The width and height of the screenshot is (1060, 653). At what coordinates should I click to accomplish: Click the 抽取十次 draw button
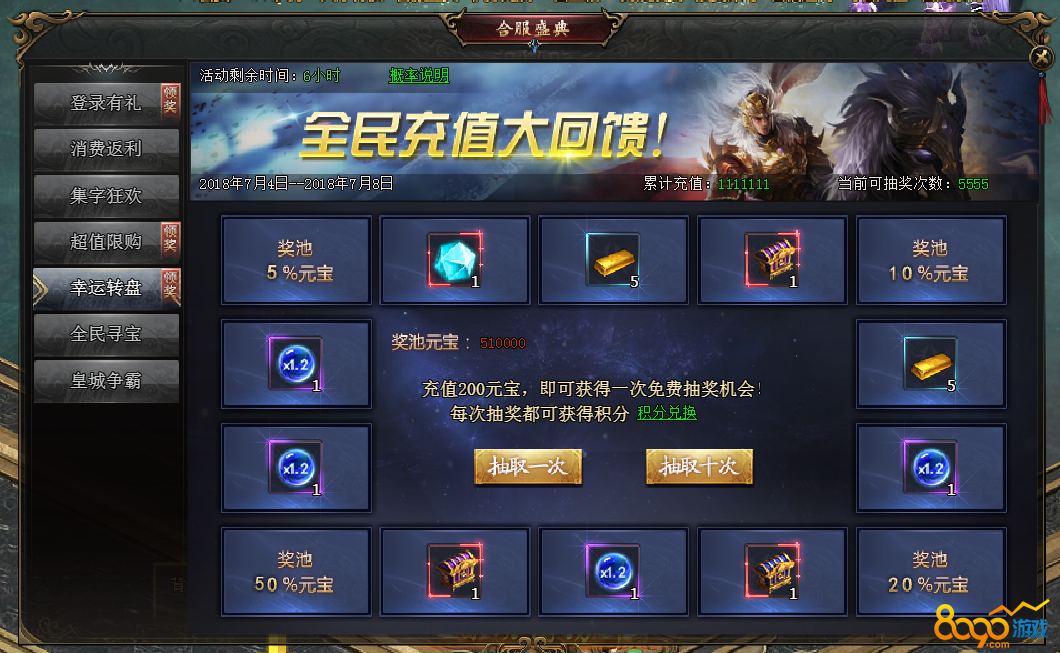pos(699,466)
